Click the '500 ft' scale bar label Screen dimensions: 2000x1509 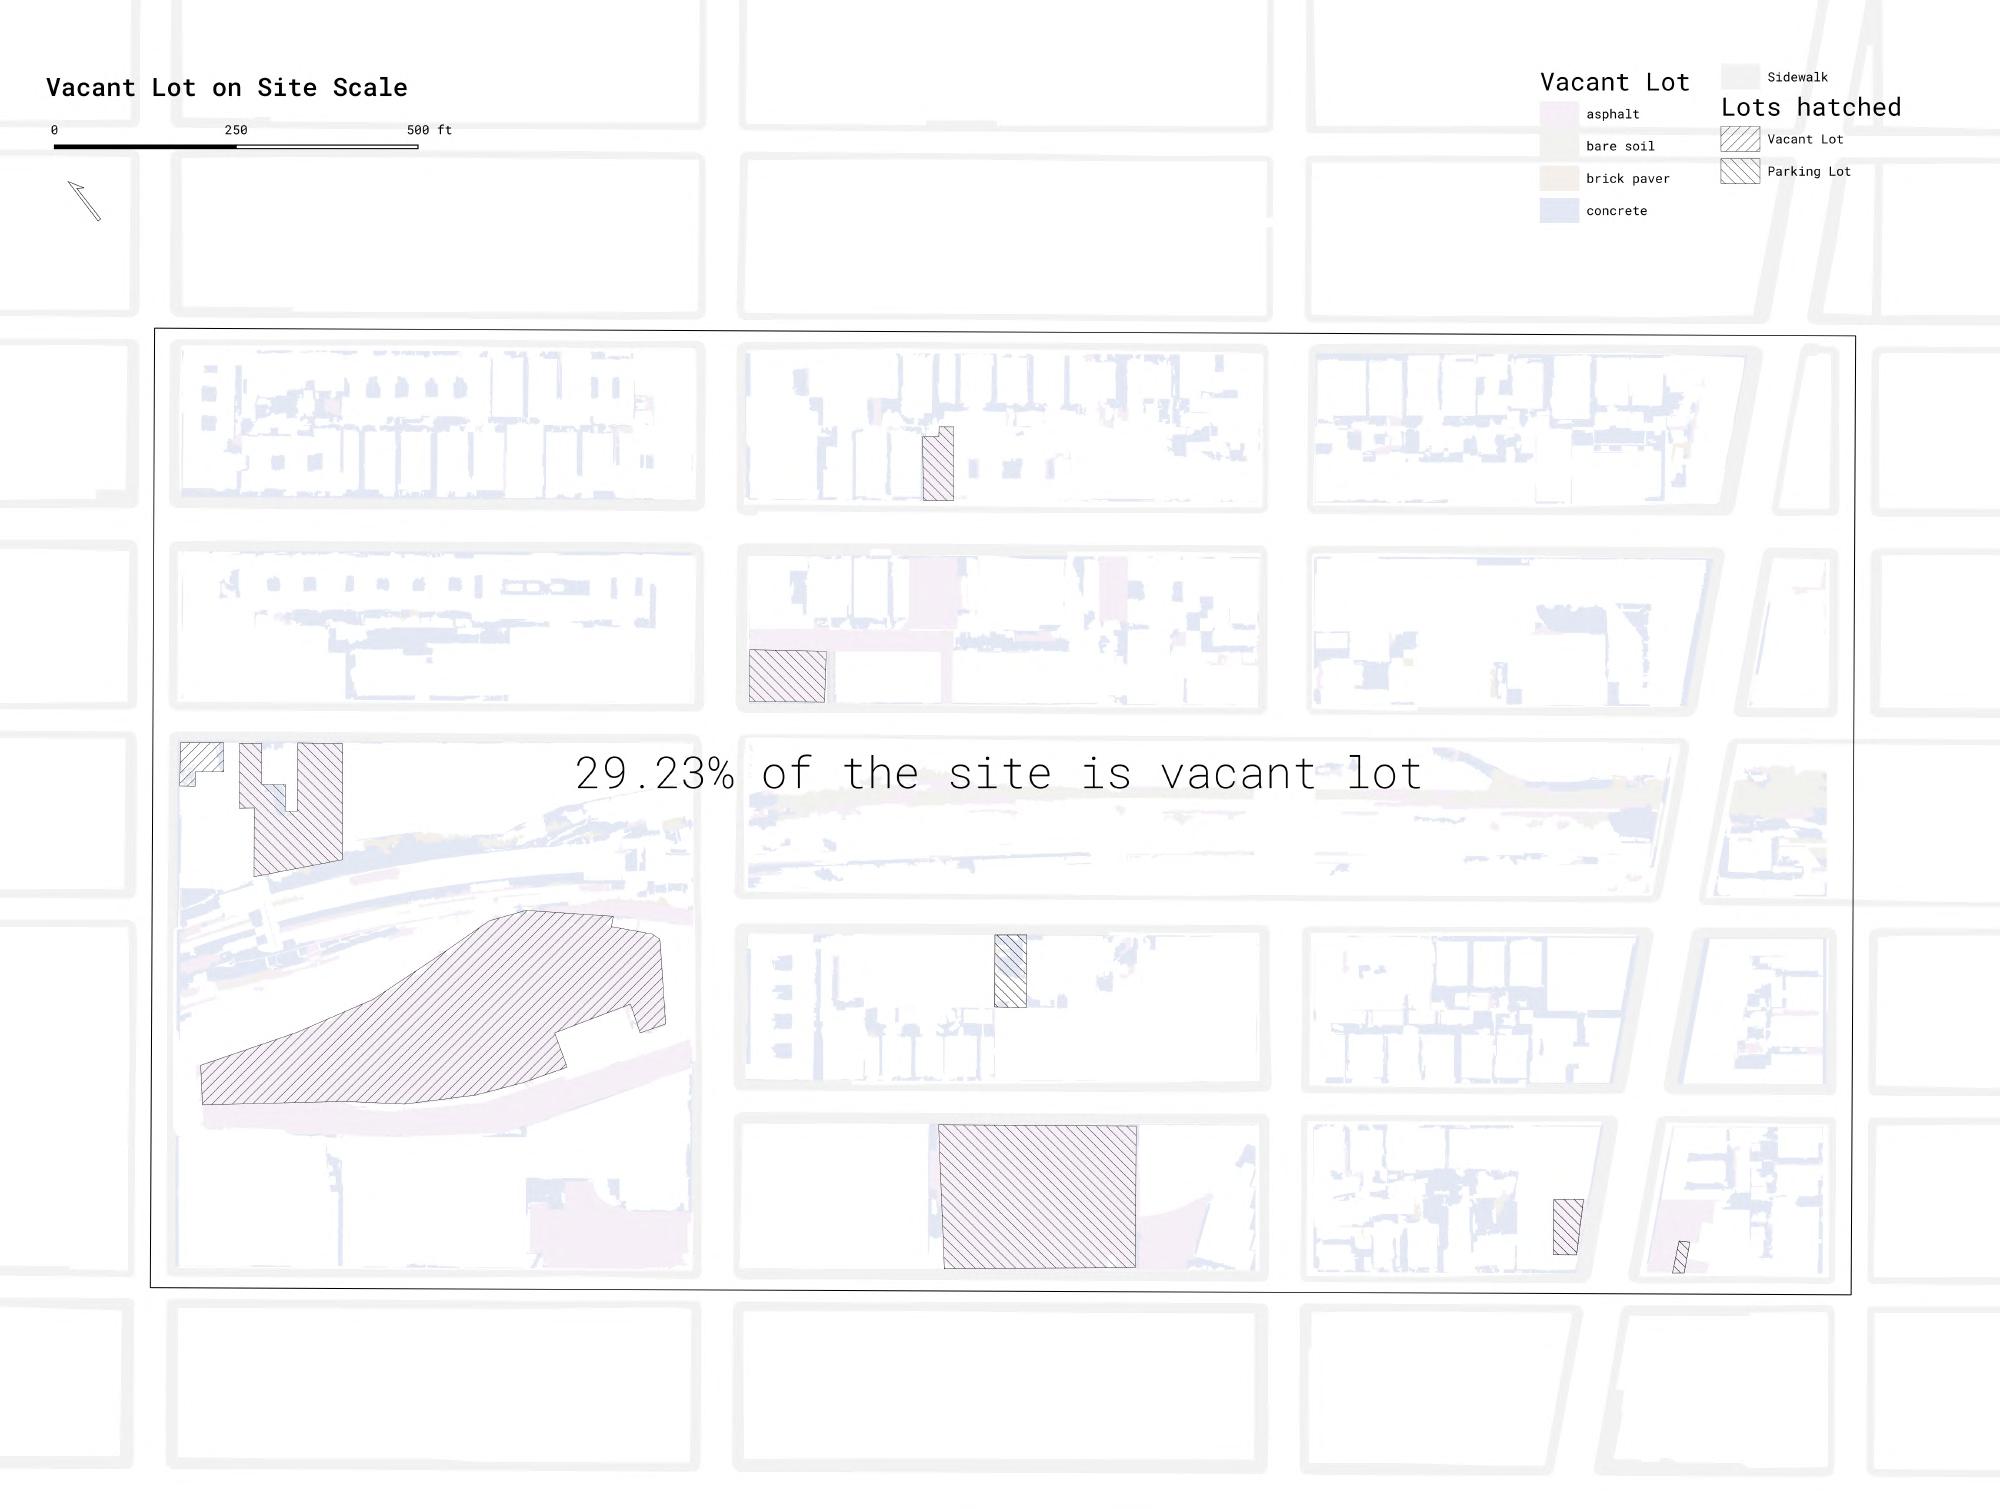point(429,130)
